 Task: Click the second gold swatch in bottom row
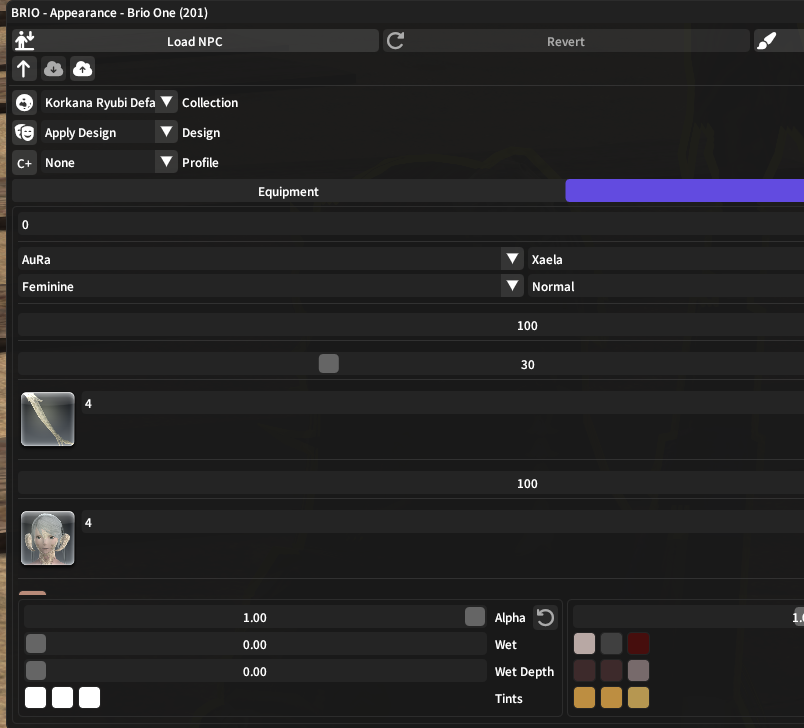click(x=611, y=698)
